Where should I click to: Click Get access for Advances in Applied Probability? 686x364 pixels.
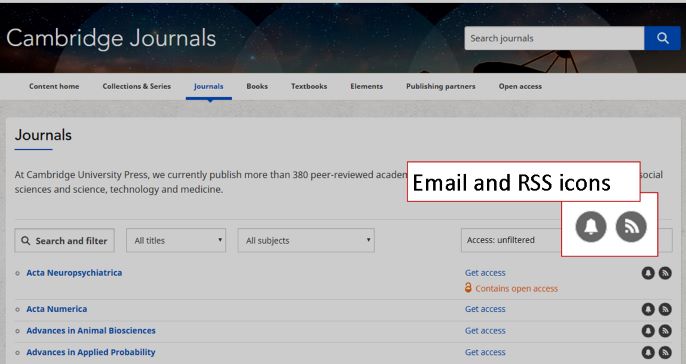[485, 352]
